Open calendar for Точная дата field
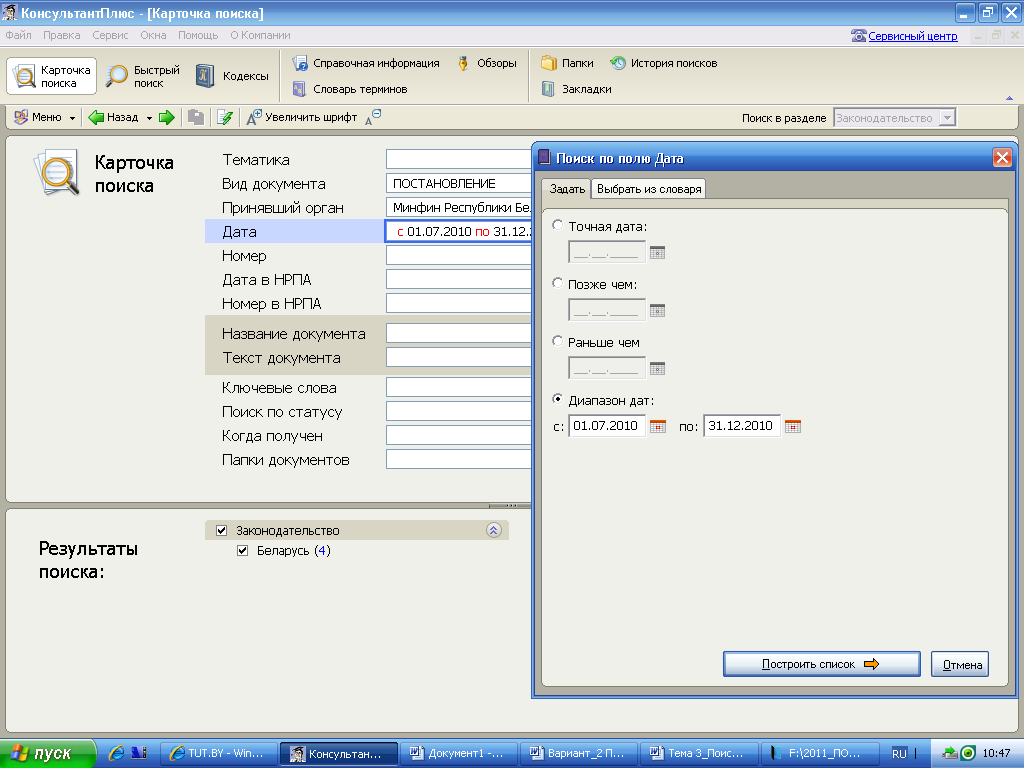Viewport: 1024px width, 768px height. [658, 253]
